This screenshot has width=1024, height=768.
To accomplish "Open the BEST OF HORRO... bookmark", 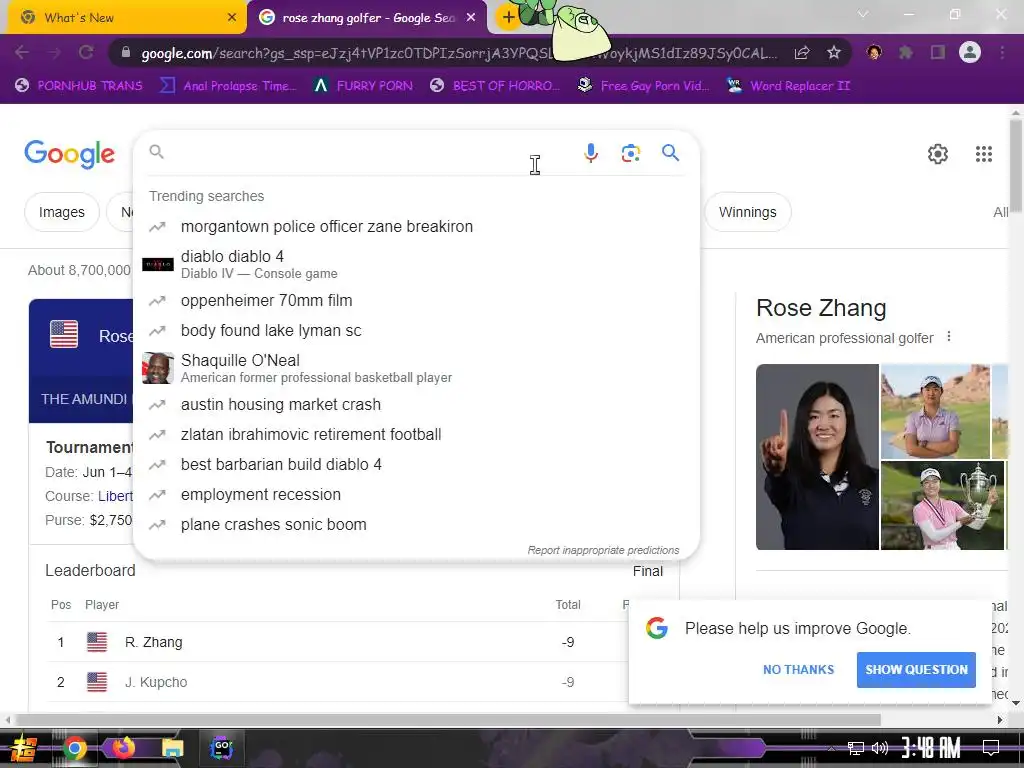I will [494, 86].
